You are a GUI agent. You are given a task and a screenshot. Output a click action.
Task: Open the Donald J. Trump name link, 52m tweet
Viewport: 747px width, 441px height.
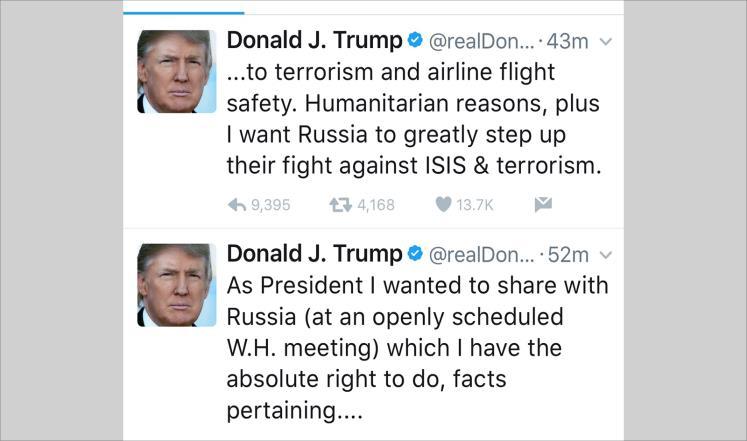pos(314,255)
